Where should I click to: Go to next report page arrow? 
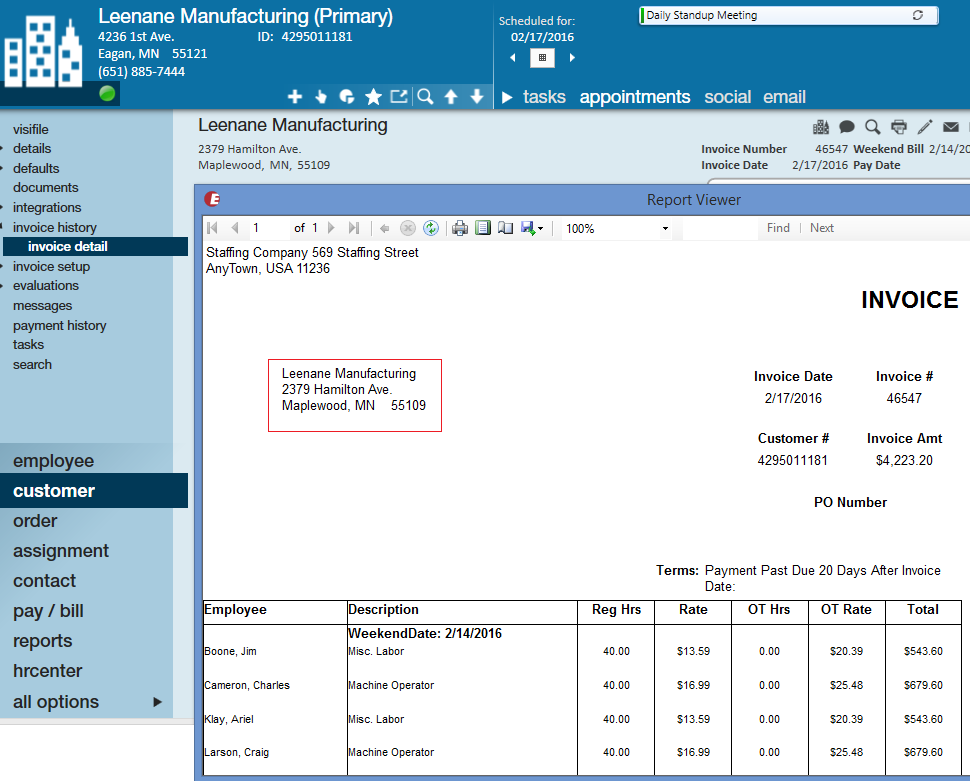tap(332, 228)
